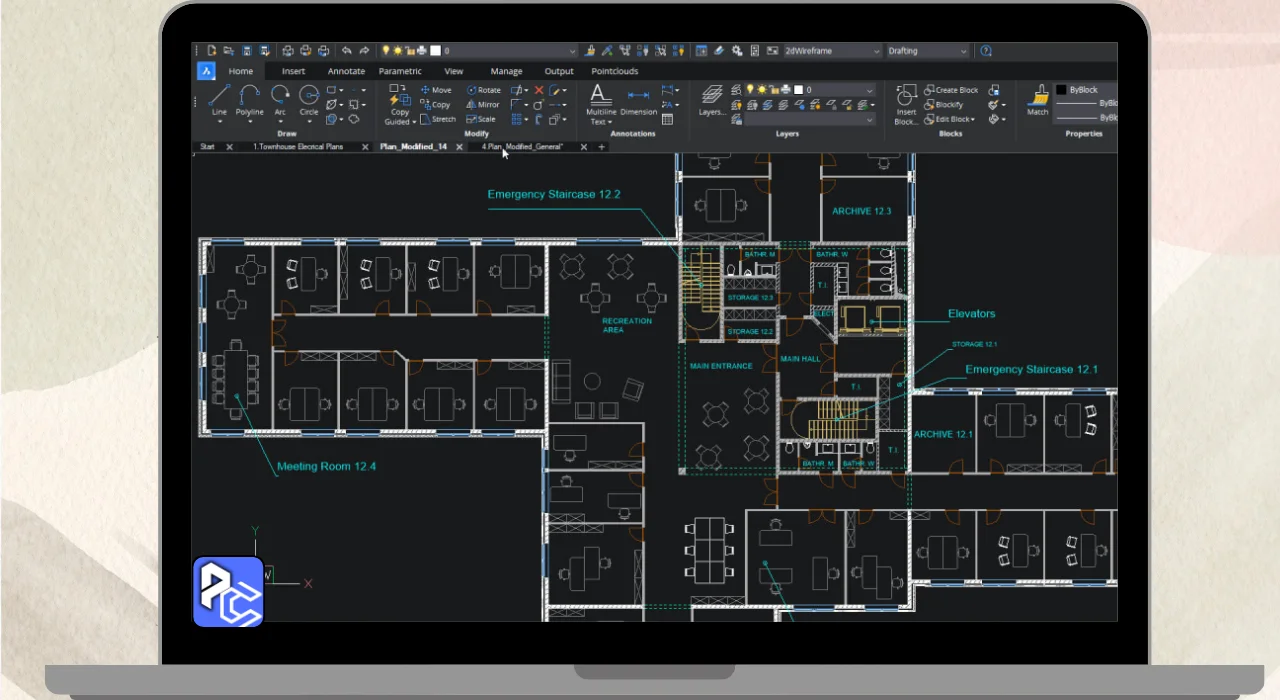This screenshot has height=700, width=1280.
Task: Toggle layer lock padlock in Layers panel
Action: click(x=774, y=90)
